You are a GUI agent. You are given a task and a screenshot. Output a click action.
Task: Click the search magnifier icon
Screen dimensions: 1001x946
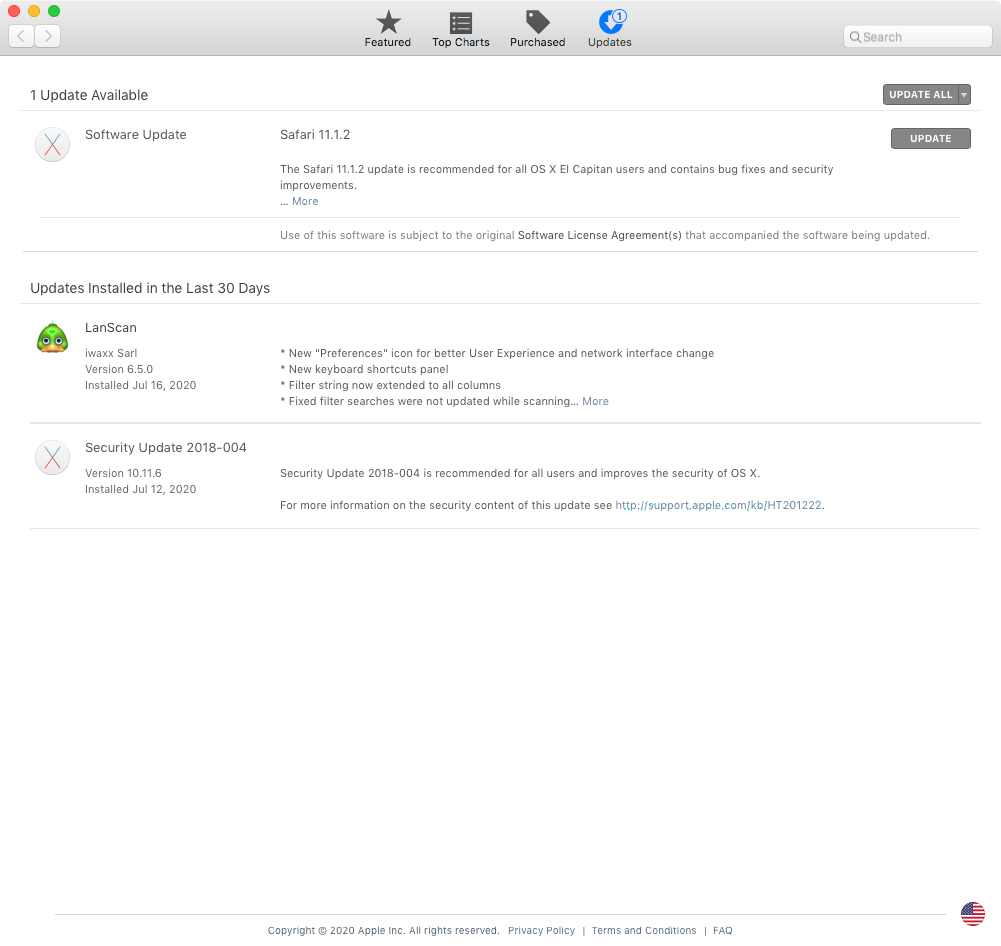855,37
